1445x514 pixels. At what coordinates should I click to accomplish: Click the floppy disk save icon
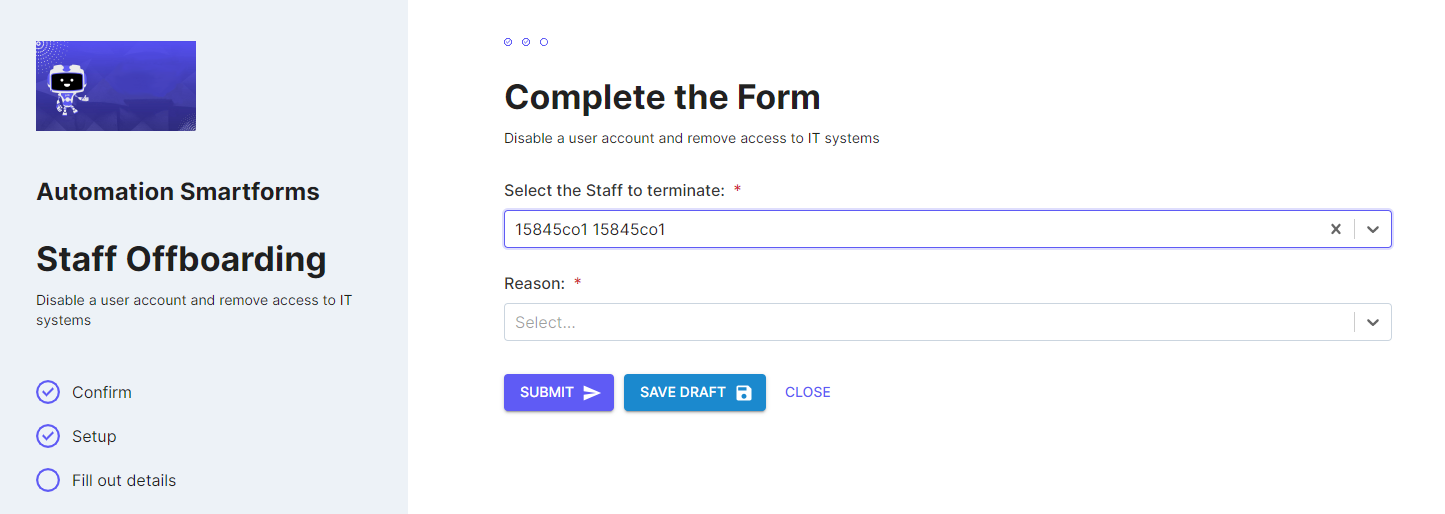[743, 393]
